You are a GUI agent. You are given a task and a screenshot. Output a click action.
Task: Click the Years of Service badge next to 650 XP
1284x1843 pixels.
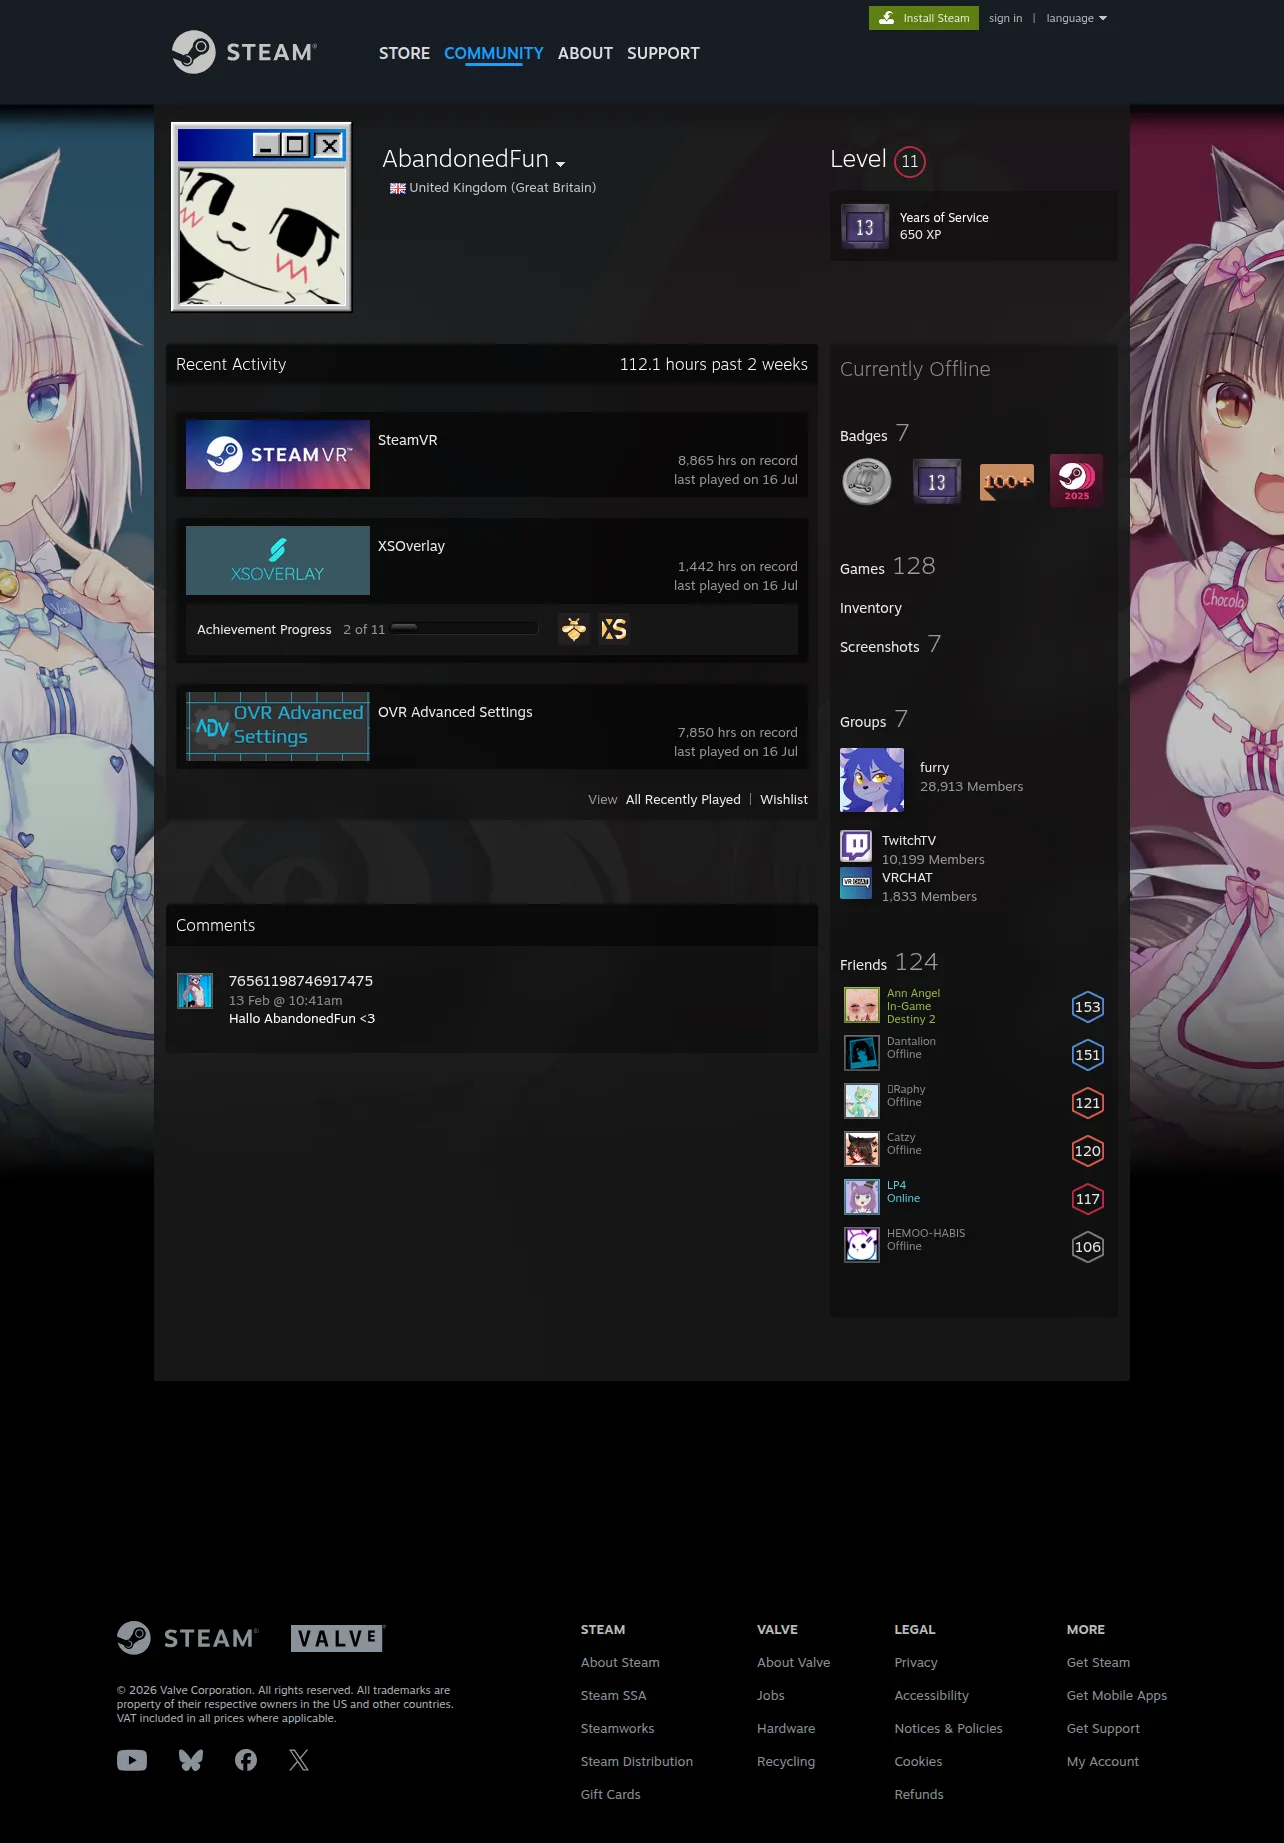click(865, 226)
